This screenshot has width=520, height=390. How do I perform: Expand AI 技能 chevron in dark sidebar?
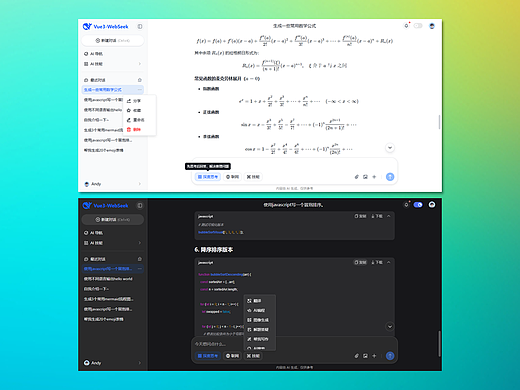coord(140,243)
